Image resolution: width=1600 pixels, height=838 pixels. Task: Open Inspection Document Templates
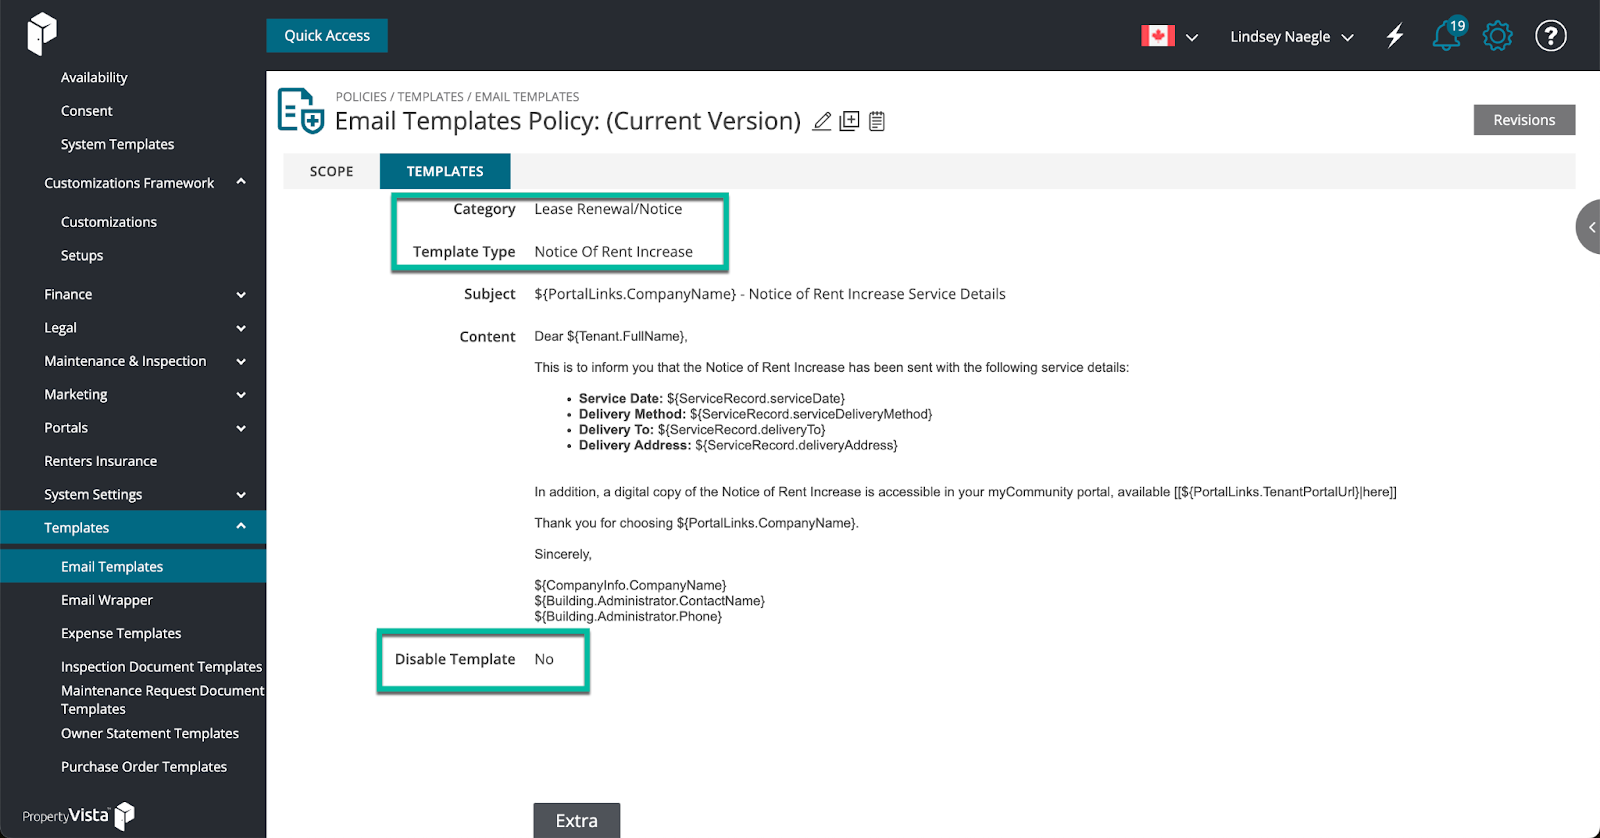[x=161, y=667]
